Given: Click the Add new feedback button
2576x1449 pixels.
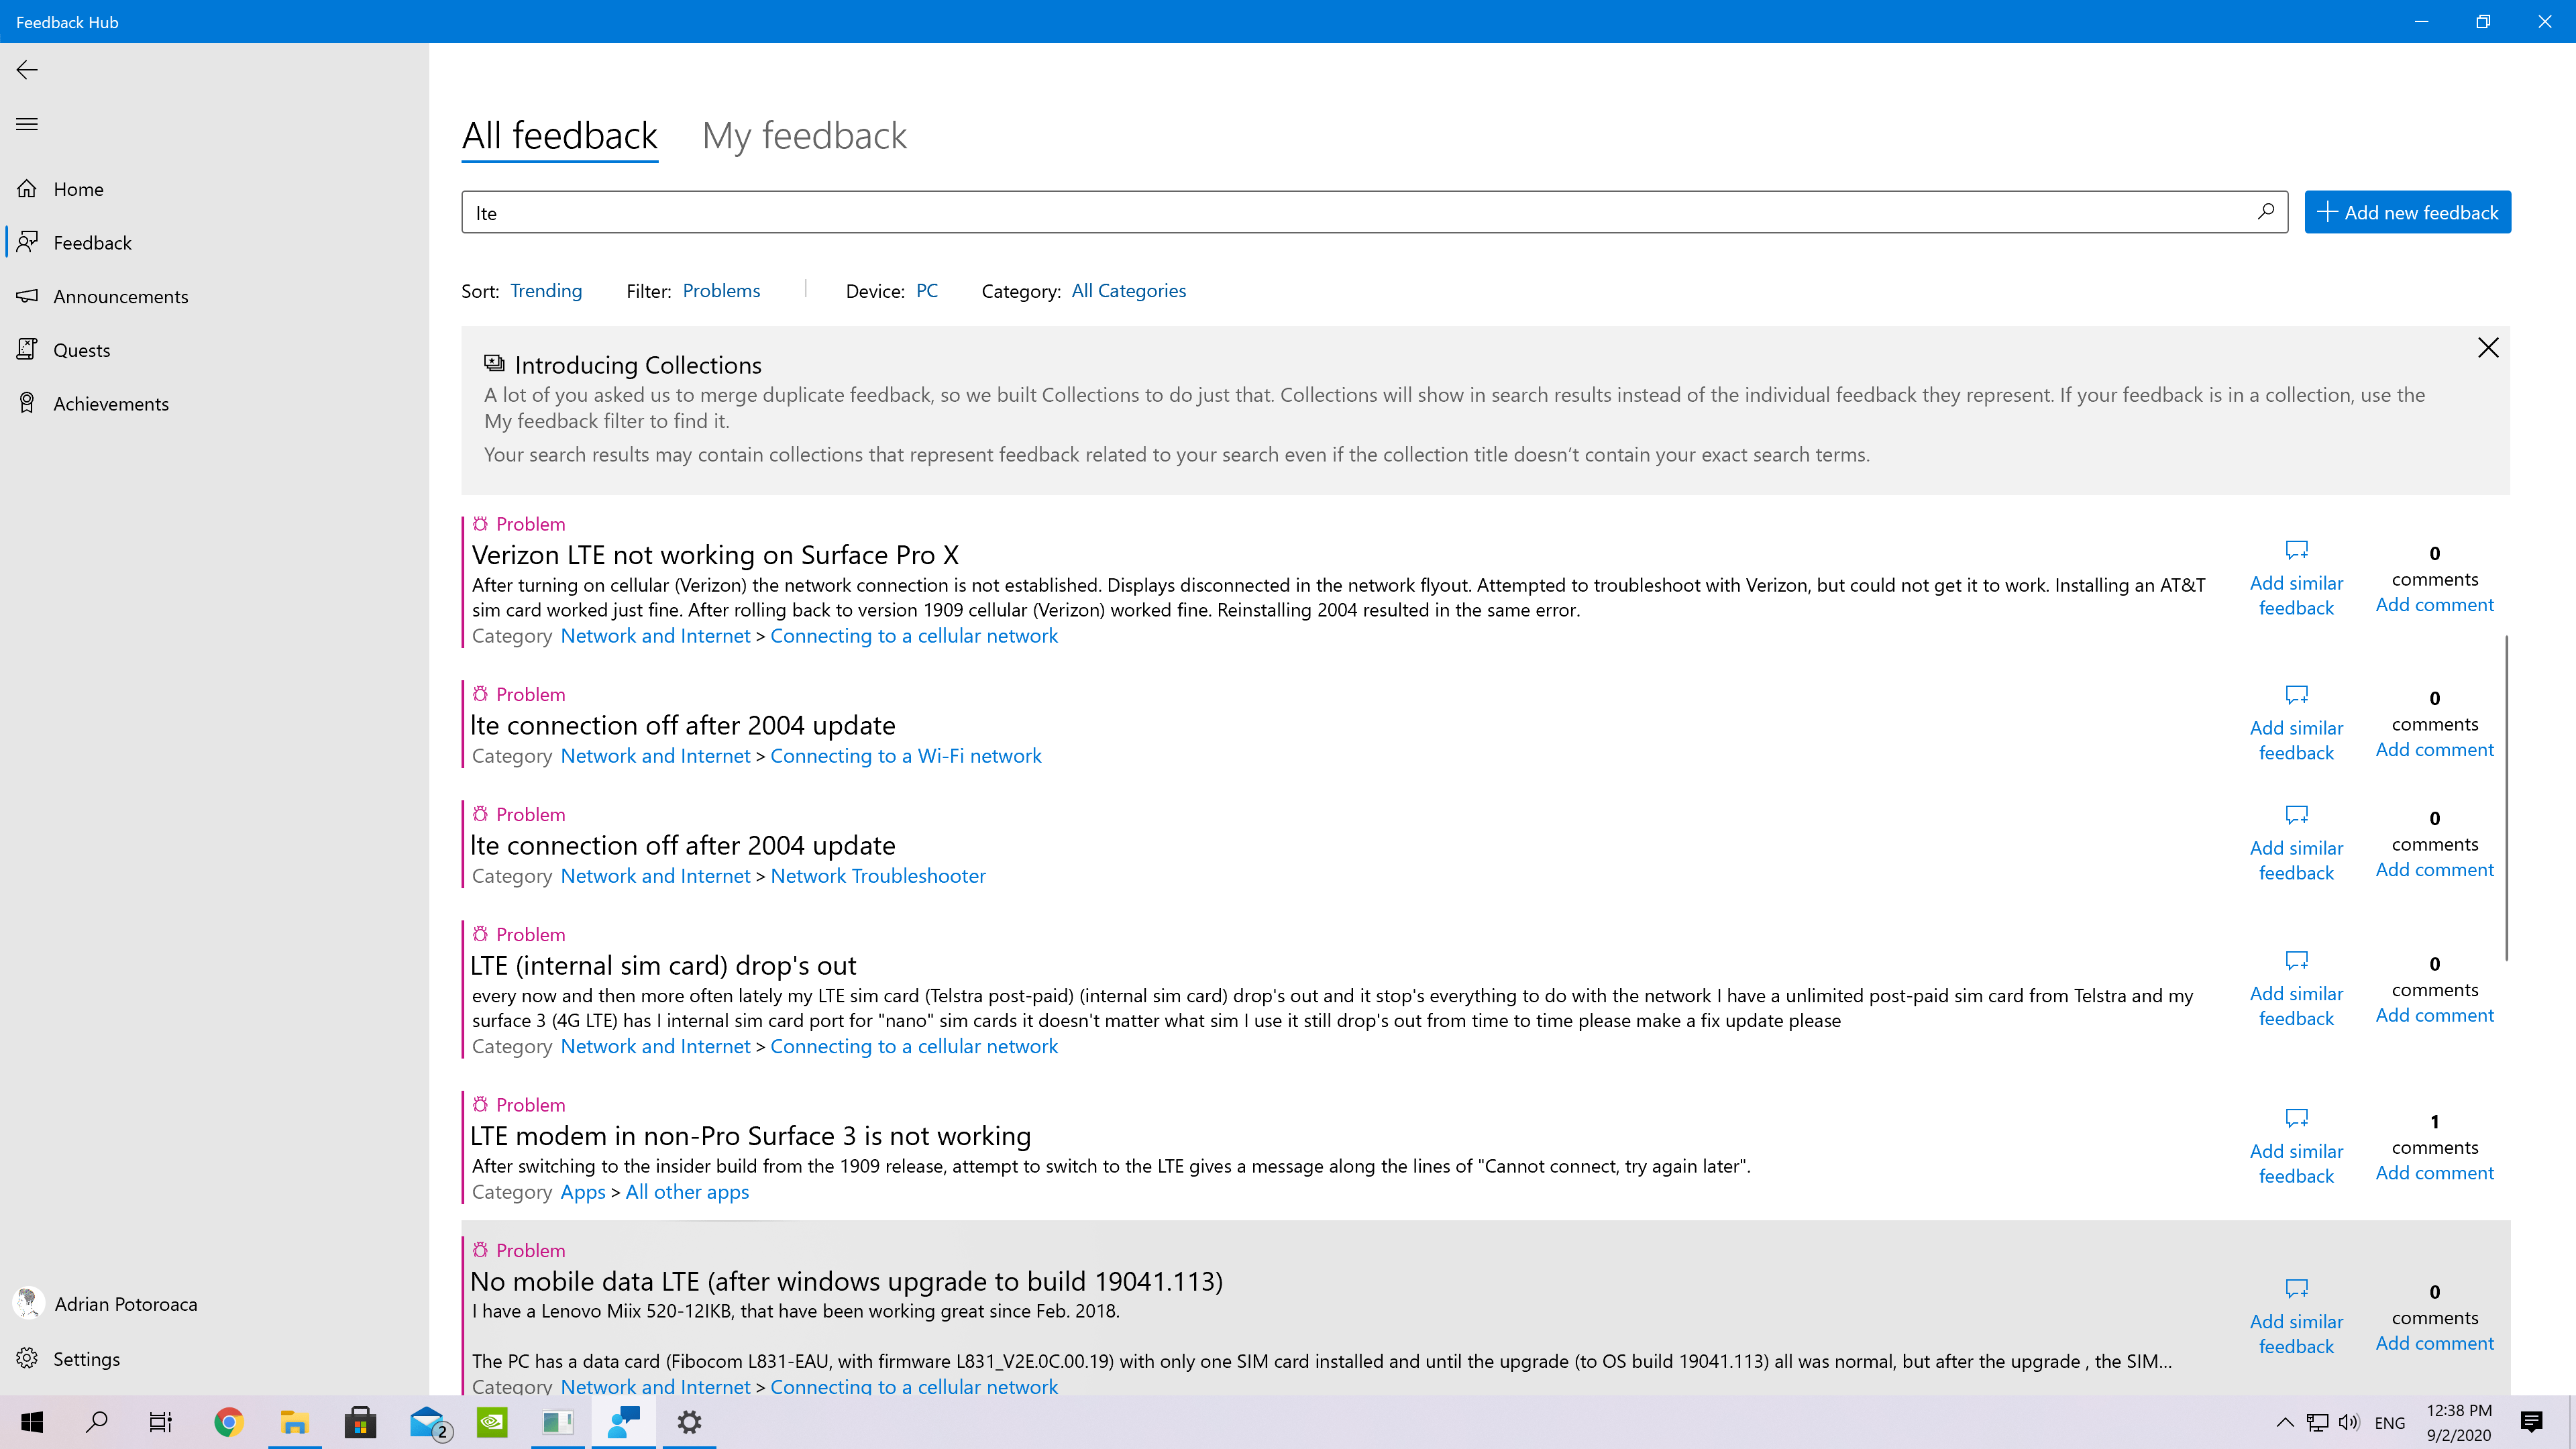Looking at the screenshot, I should click(x=2407, y=212).
